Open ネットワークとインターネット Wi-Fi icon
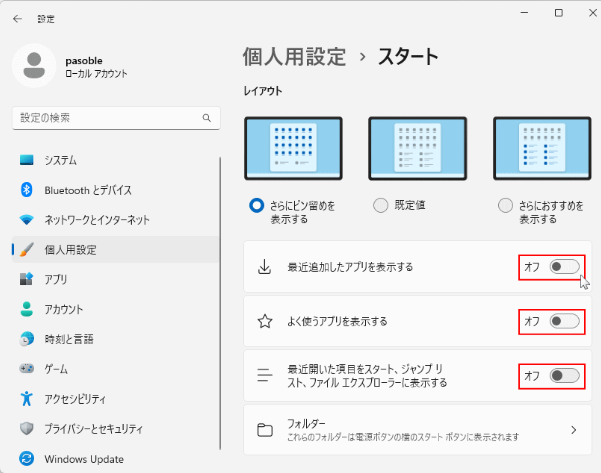Image resolution: width=601 pixels, height=473 pixels. [x=27, y=220]
